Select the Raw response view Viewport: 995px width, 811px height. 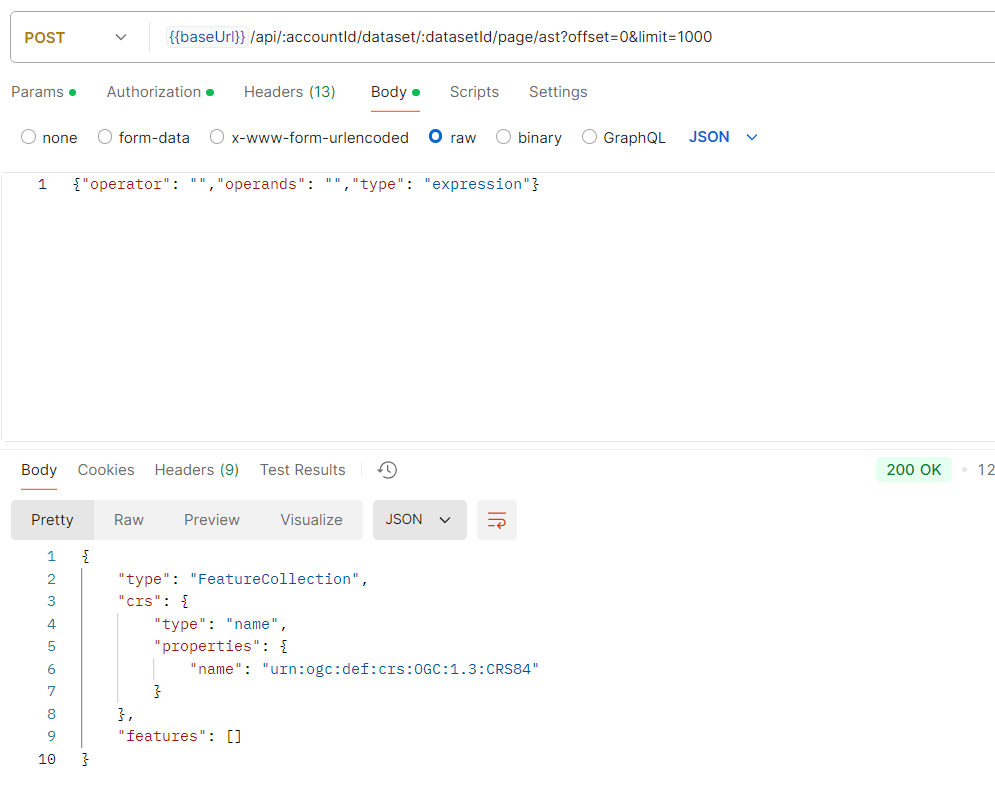click(x=129, y=520)
